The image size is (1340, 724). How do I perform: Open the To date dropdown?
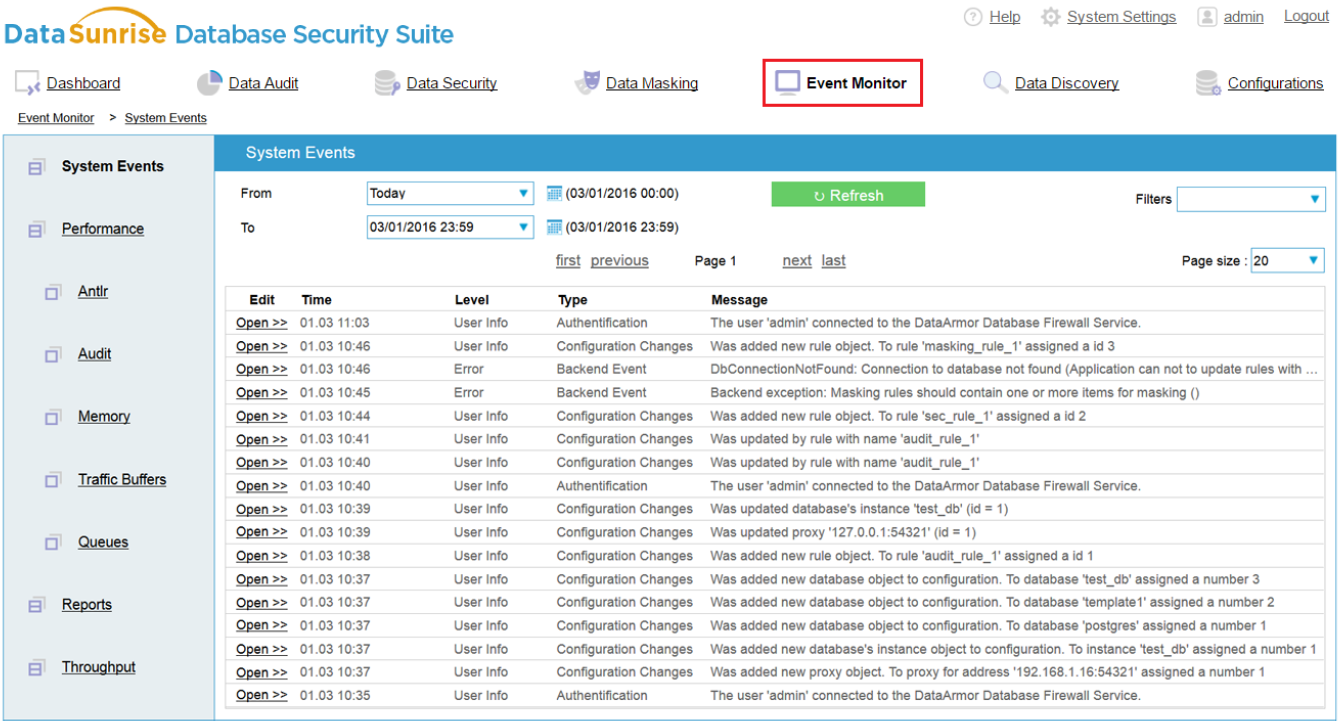pos(450,227)
